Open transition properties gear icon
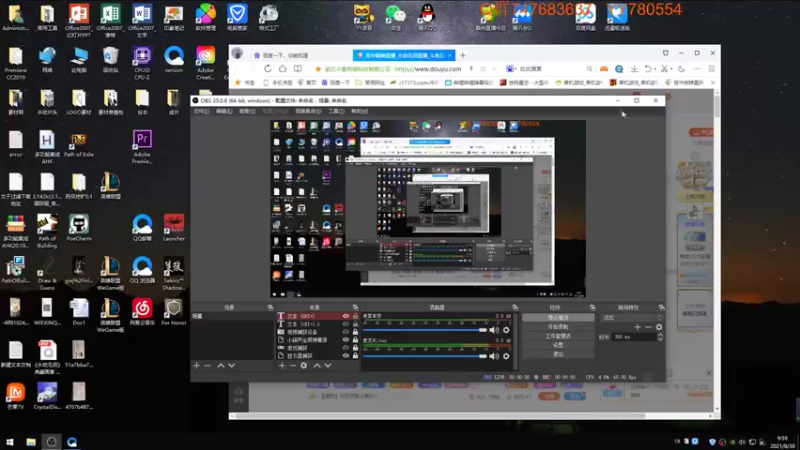The height and width of the screenshot is (450, 800). [x=659, y=327]
